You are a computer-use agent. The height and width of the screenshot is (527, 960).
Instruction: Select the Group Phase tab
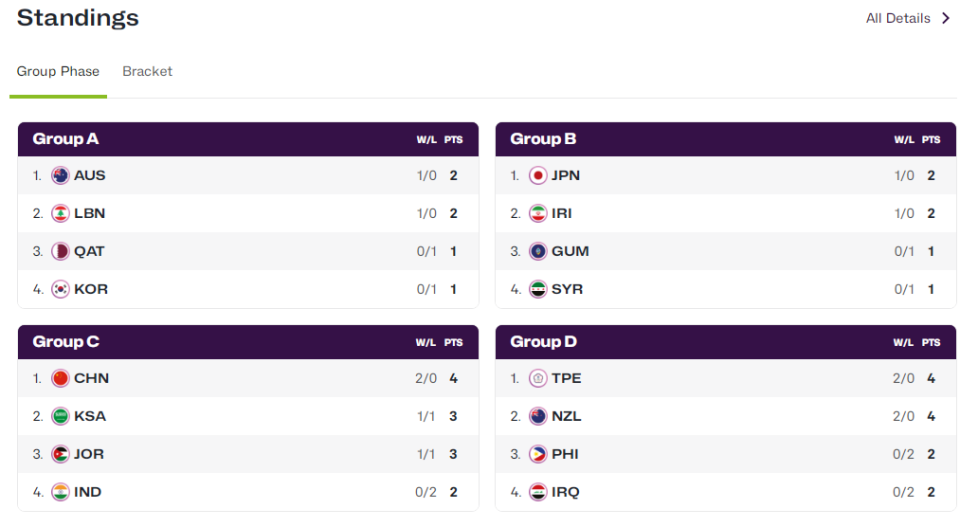click(58, 71)
